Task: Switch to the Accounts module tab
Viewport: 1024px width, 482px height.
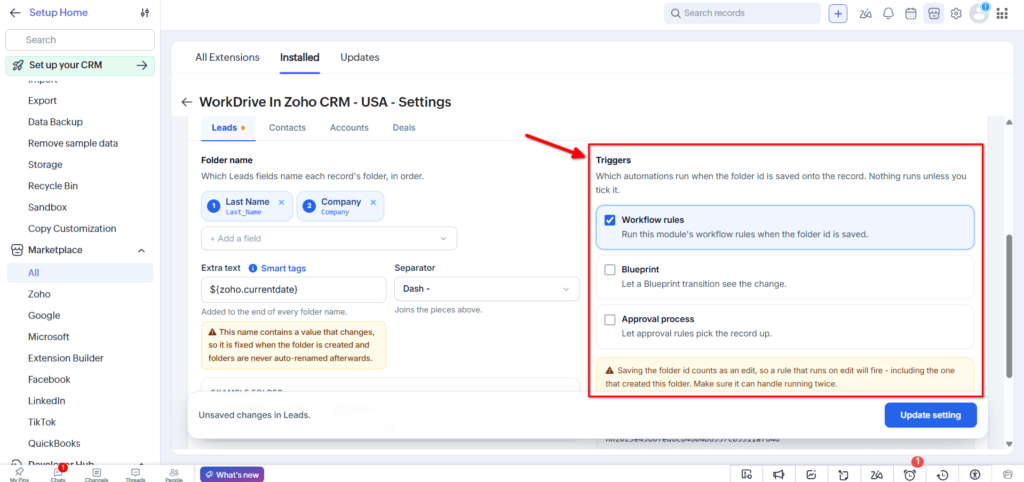Action: pos(349,128)
